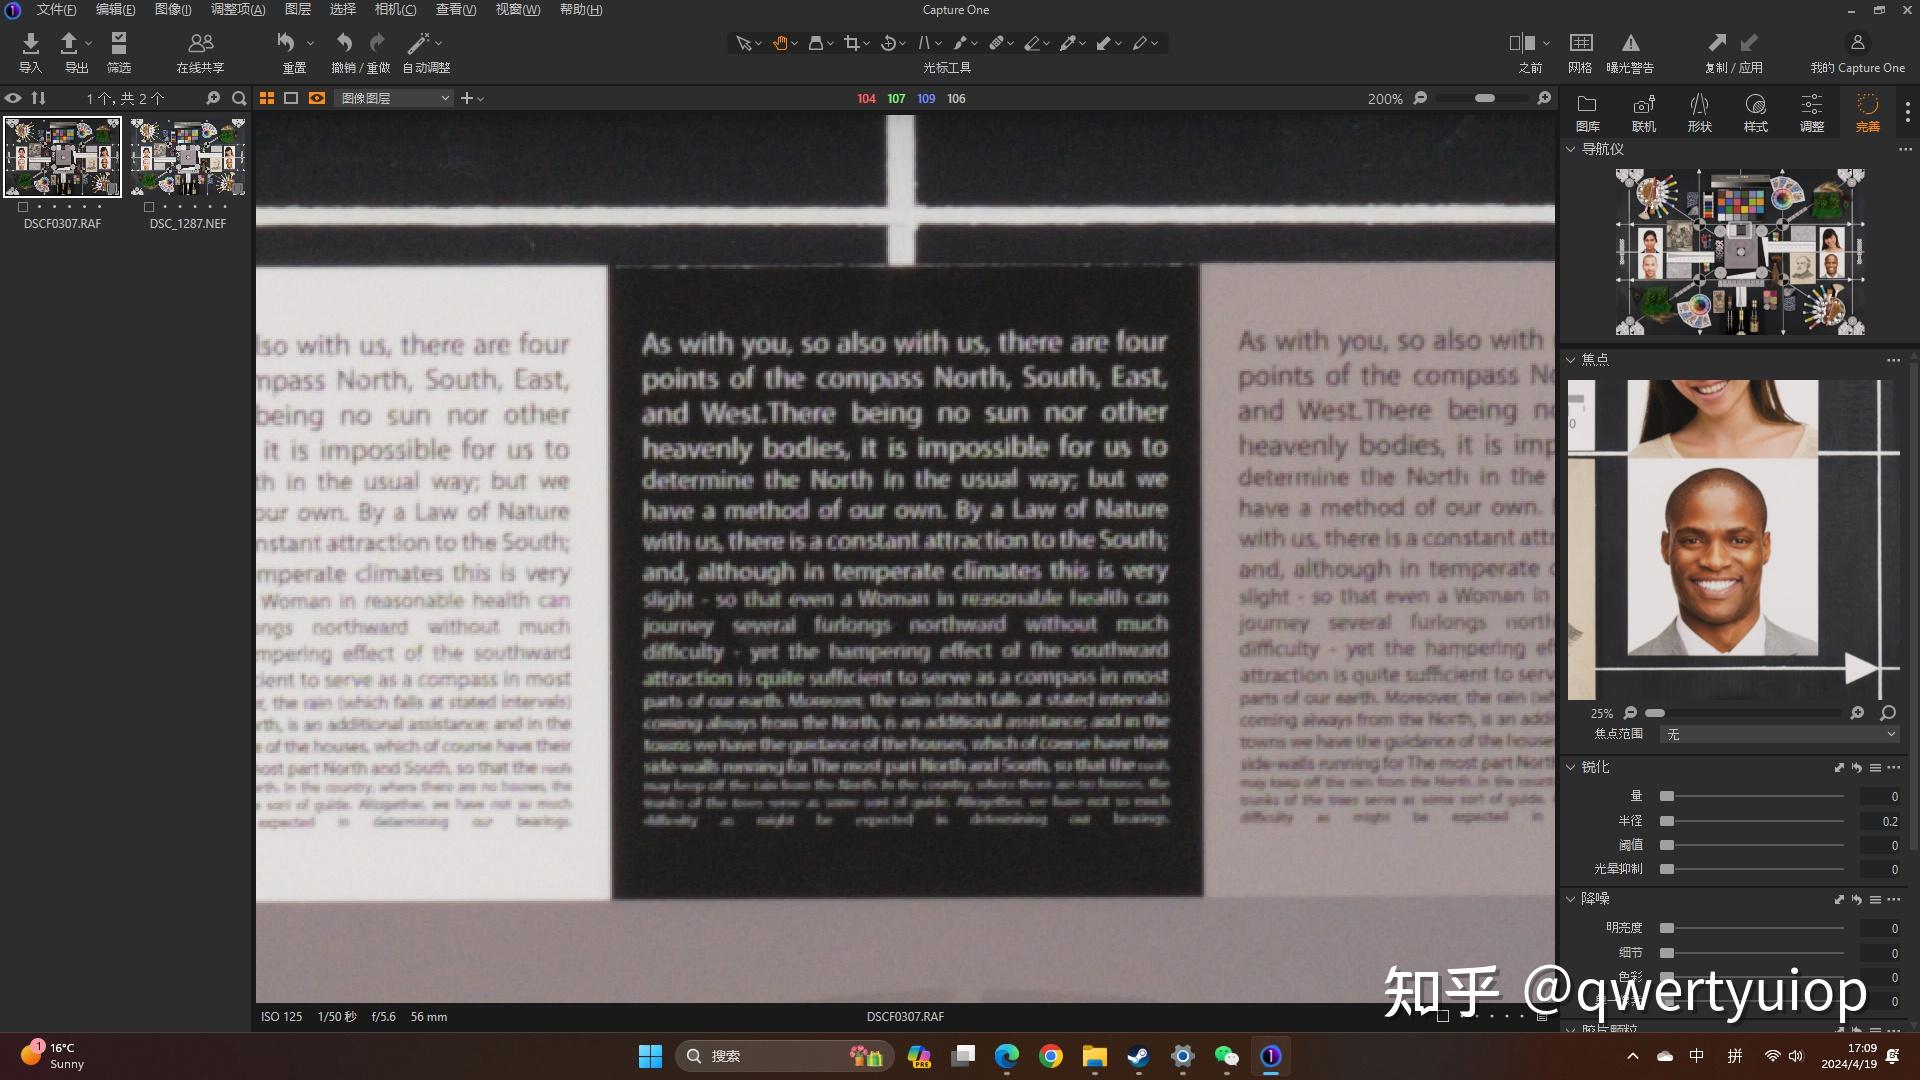
Task: Open the 图库 (Library) tool tab
Action: [x=1586, y=110]
